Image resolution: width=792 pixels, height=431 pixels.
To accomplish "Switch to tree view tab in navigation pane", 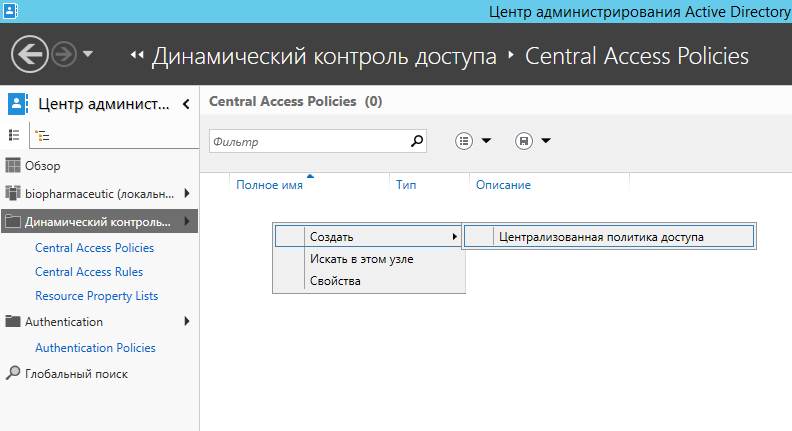I will pos(42,135).
